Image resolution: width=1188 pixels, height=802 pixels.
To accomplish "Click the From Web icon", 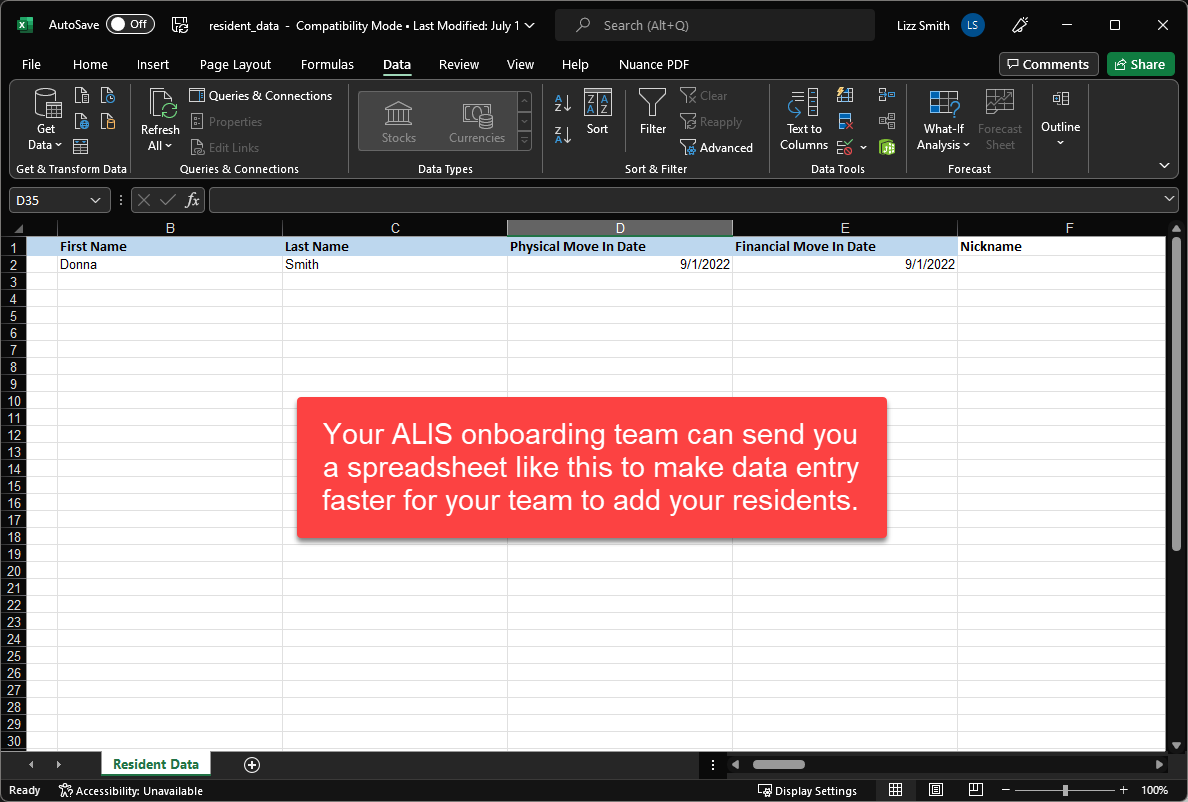I will tap(82, 121).
